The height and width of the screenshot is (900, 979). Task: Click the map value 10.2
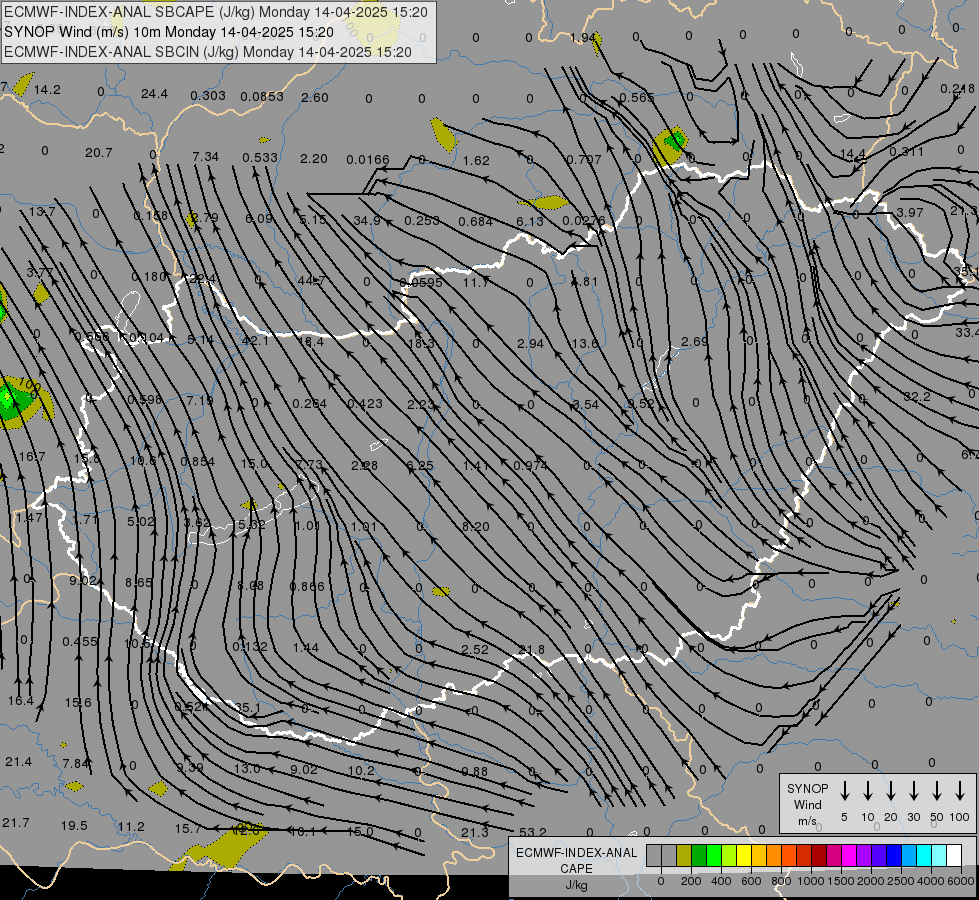click(x=361, y=771)
